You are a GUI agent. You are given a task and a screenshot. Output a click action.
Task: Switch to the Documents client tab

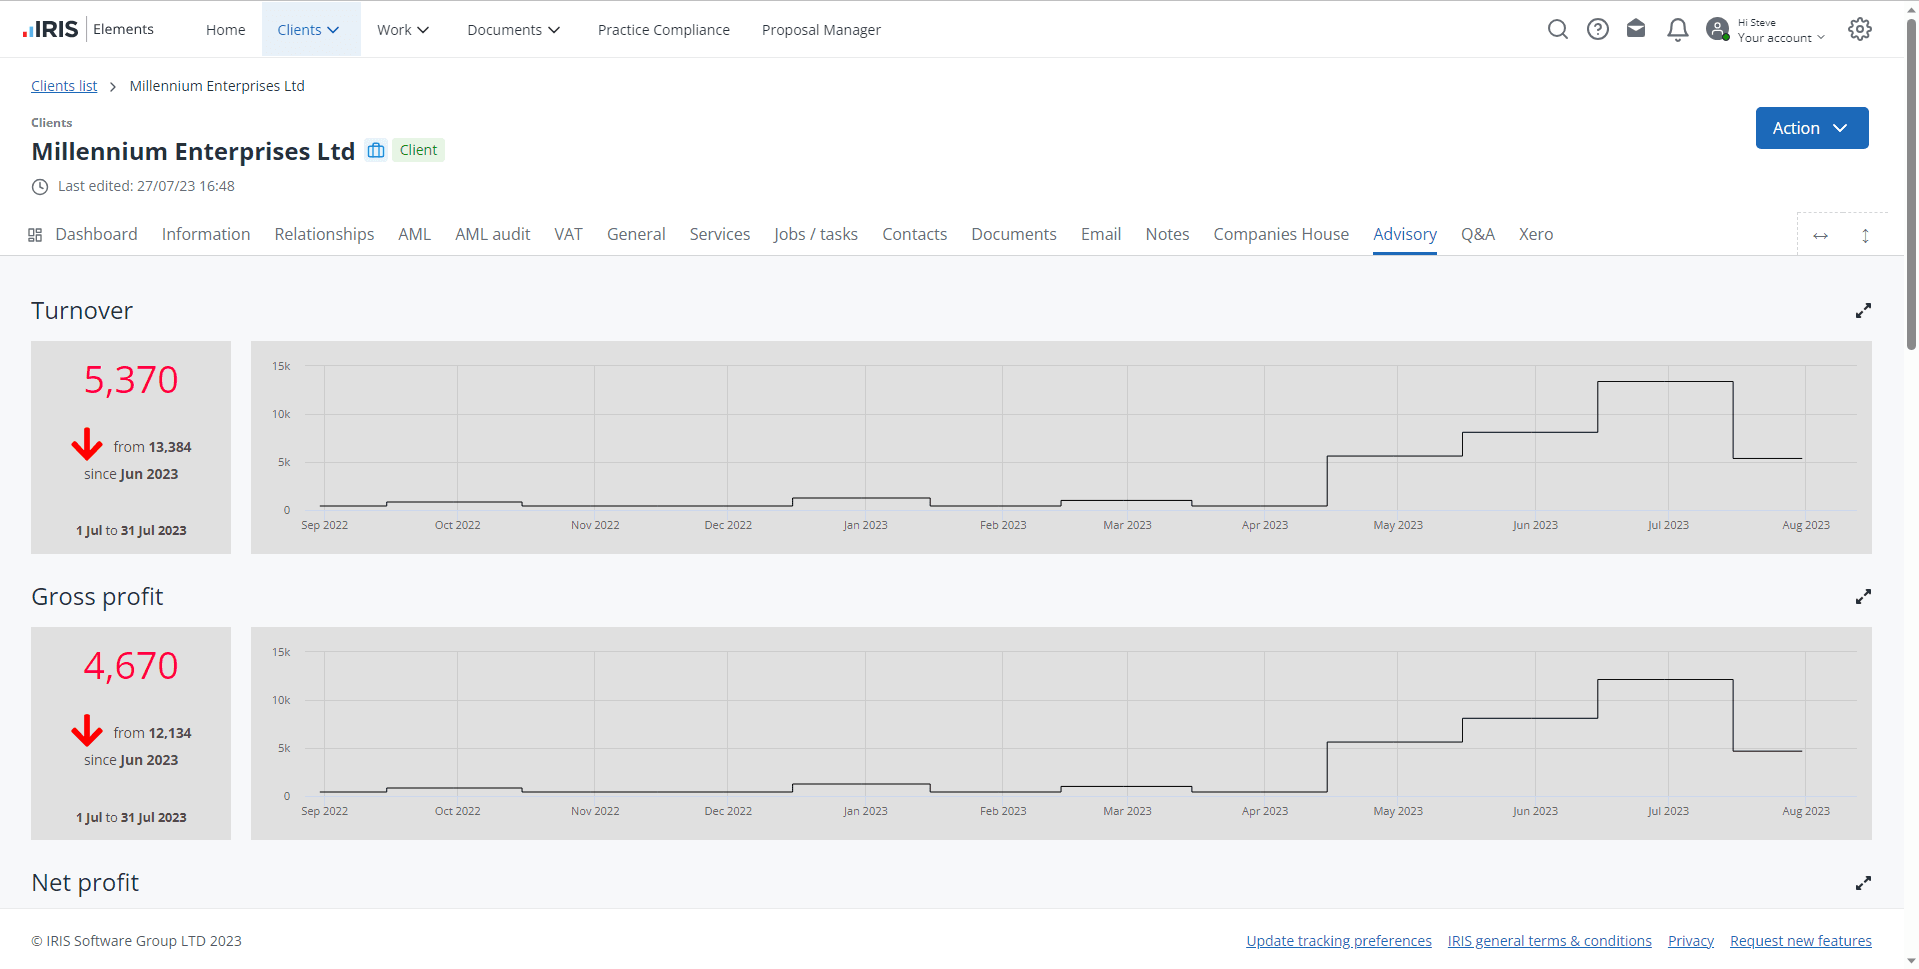[x=1013, y=234]
